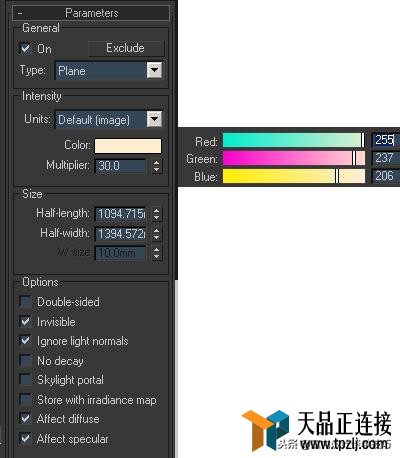Enable the No decay option
Image resolution: width=400 pixels, height=458 pixels.
pyautogui.click(x=26, y=360)
